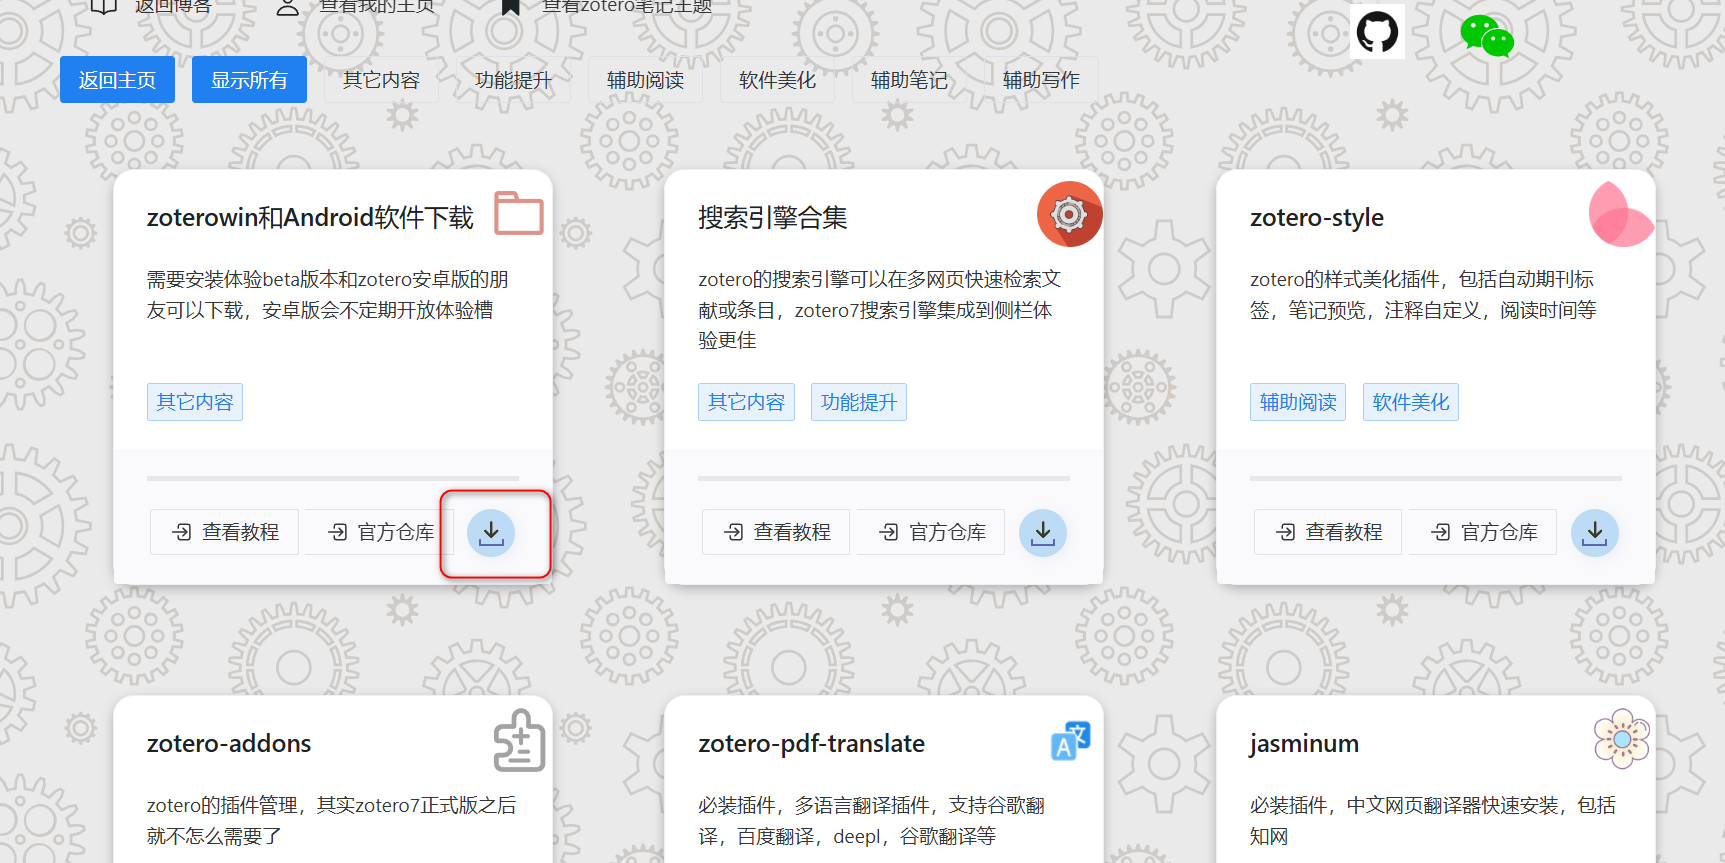
Task: Filter by 辅助阅读 category tab
Action: (x=645, y=80)
